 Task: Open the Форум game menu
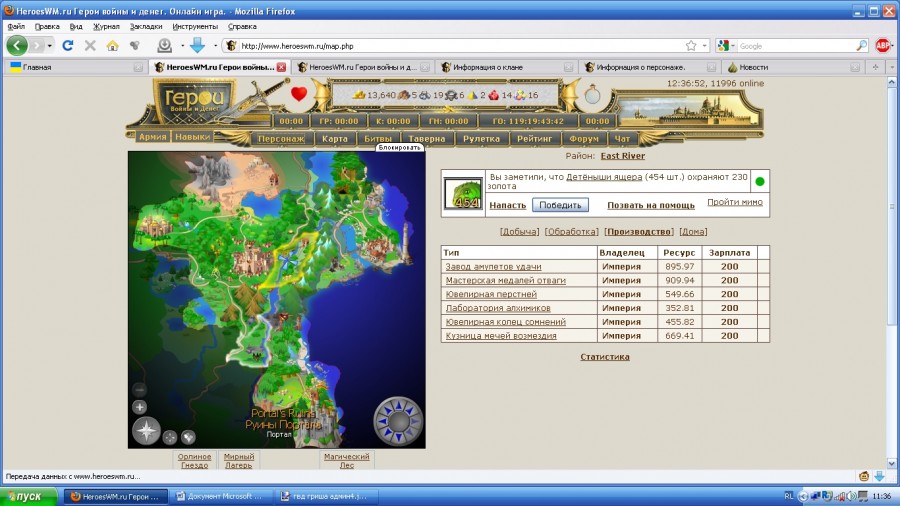point(584,138)
